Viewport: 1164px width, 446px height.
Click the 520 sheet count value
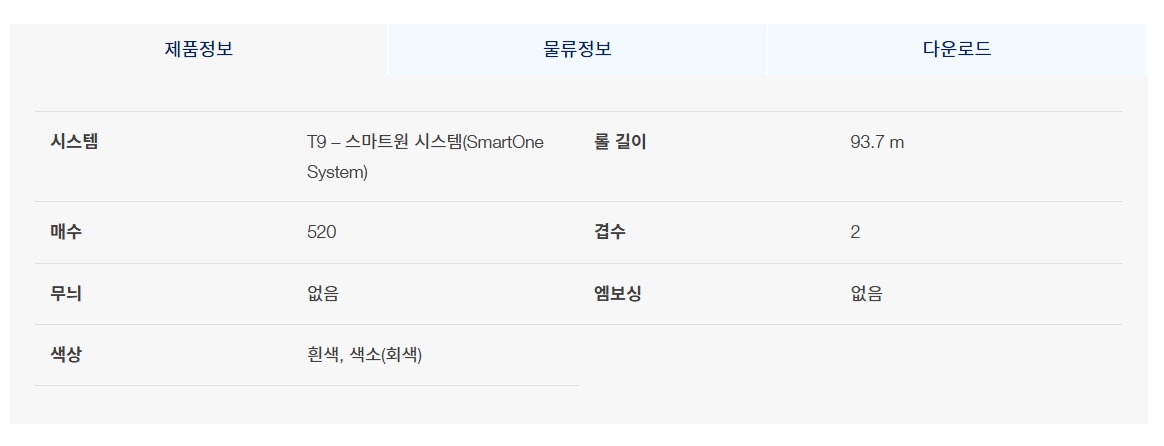coord(322,232)
